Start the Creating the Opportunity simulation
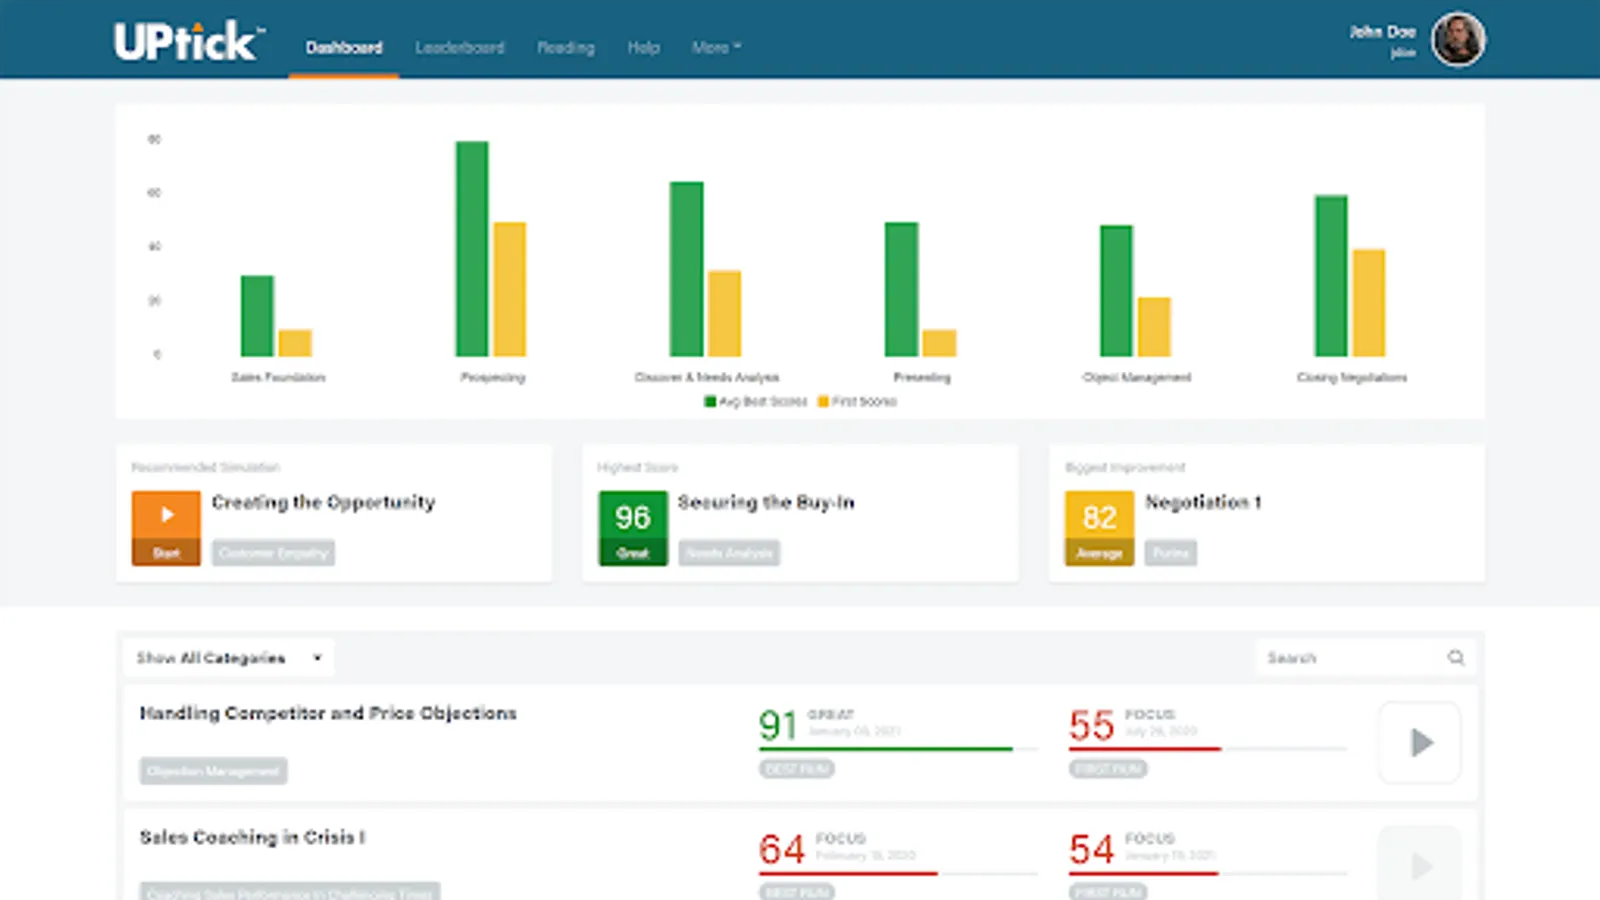The height and width of the screenshot is (900, 1600). pyautogui.click(x=166, y=528)
